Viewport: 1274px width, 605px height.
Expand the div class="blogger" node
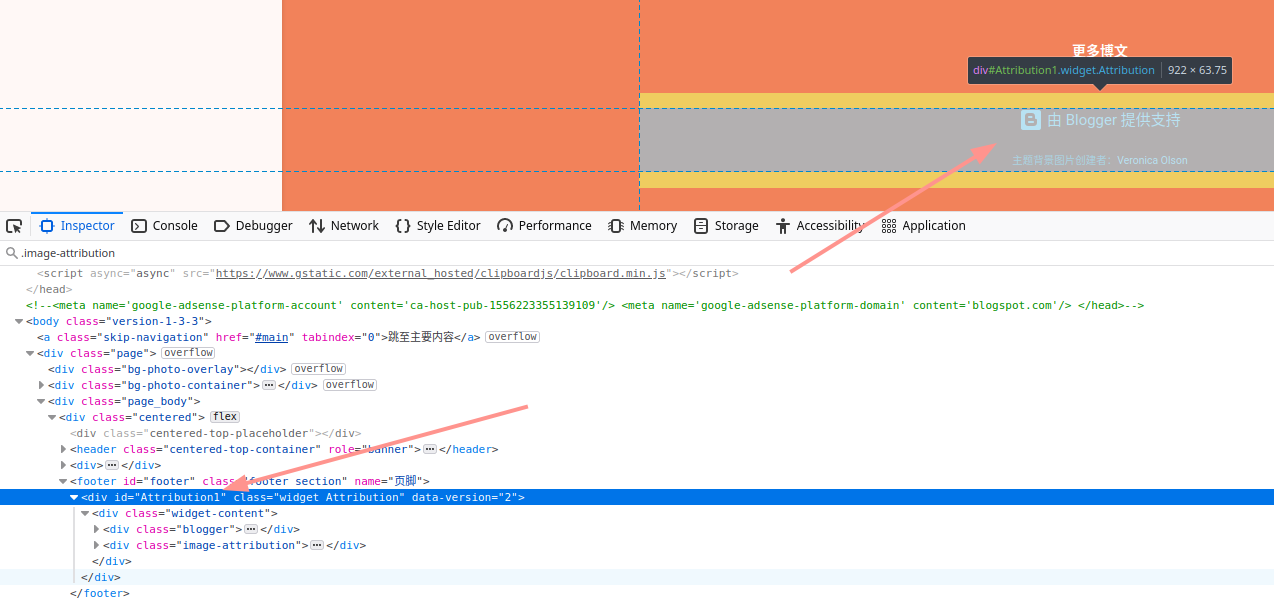(x=96, y=529)
